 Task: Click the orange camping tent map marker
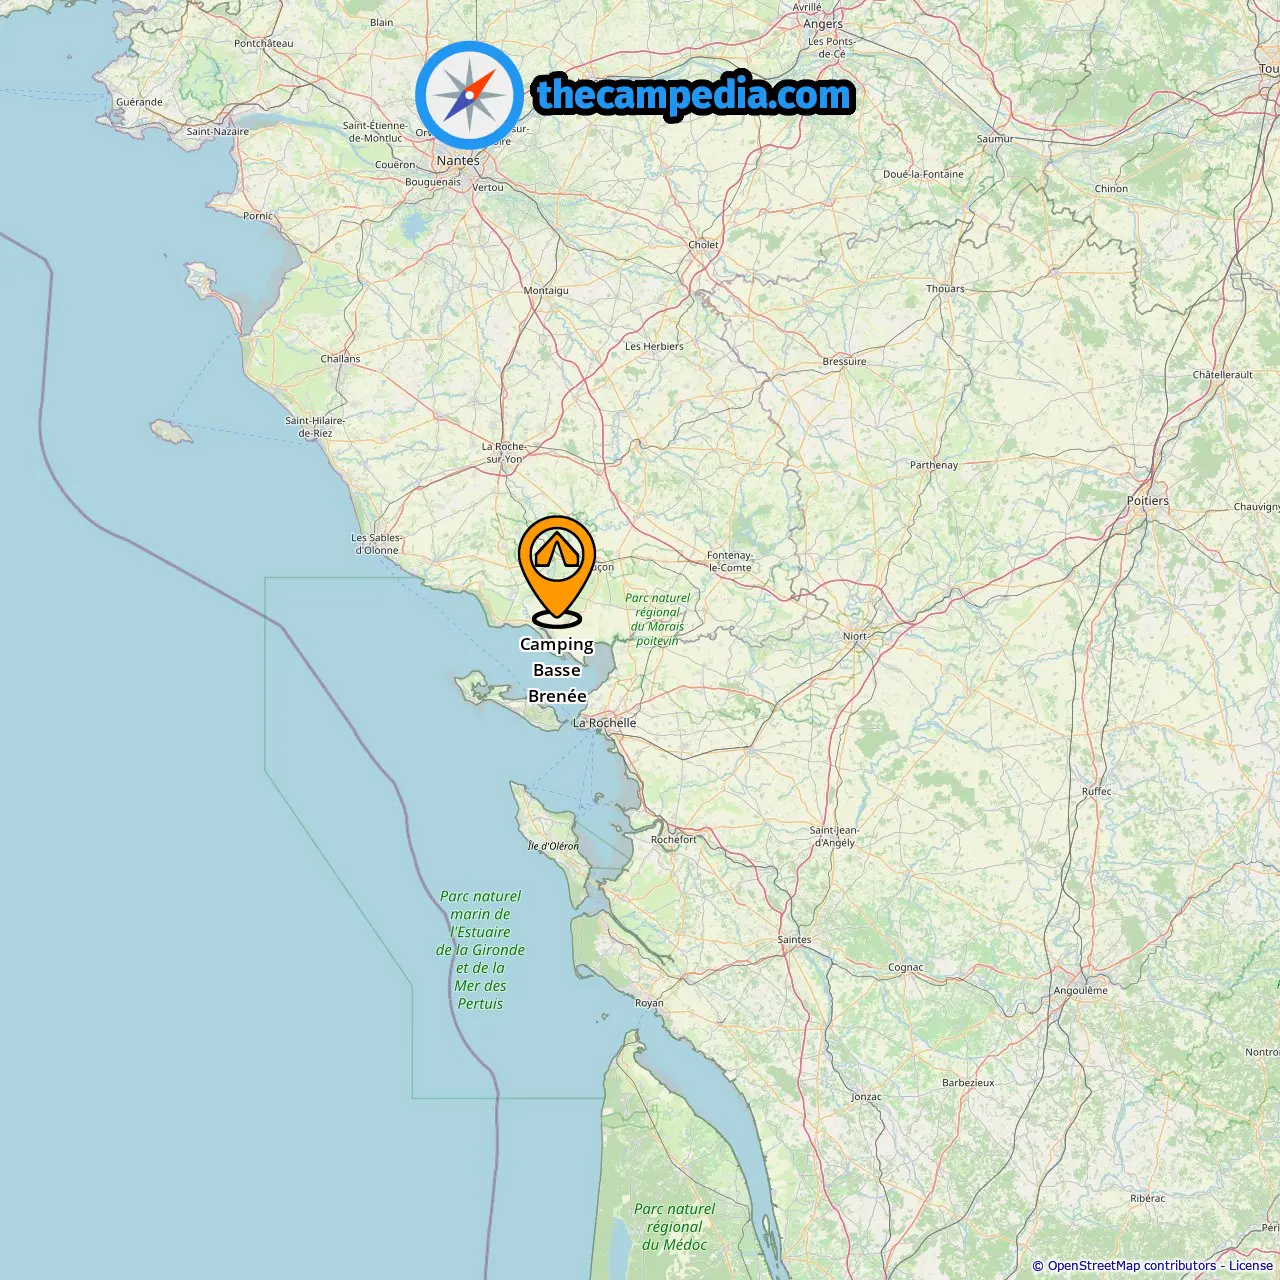(x=557, y=571)
